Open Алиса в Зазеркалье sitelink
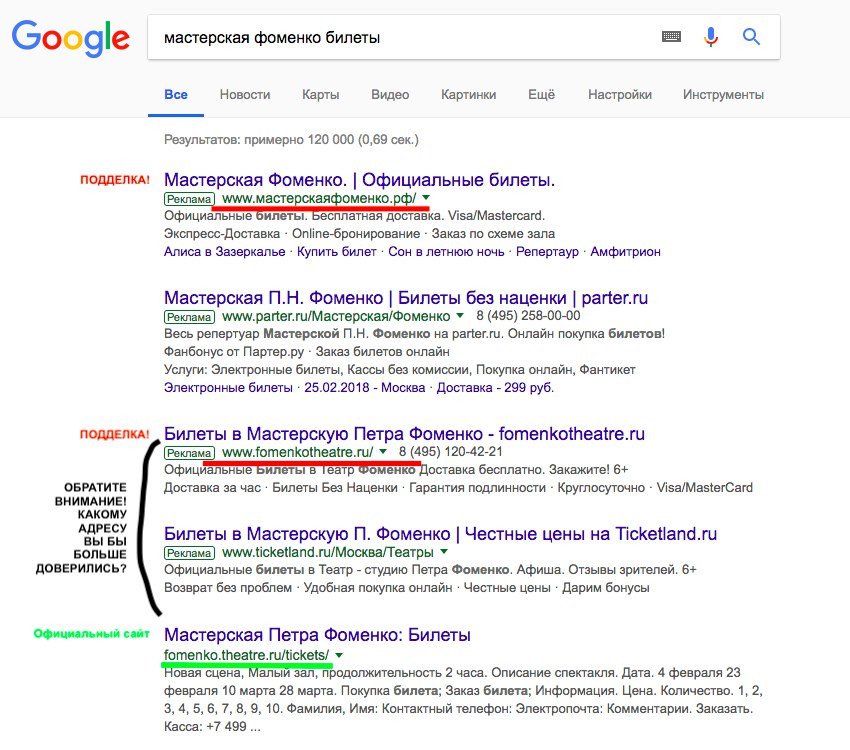Screen dimensions: 850x750 click(224, 251)
